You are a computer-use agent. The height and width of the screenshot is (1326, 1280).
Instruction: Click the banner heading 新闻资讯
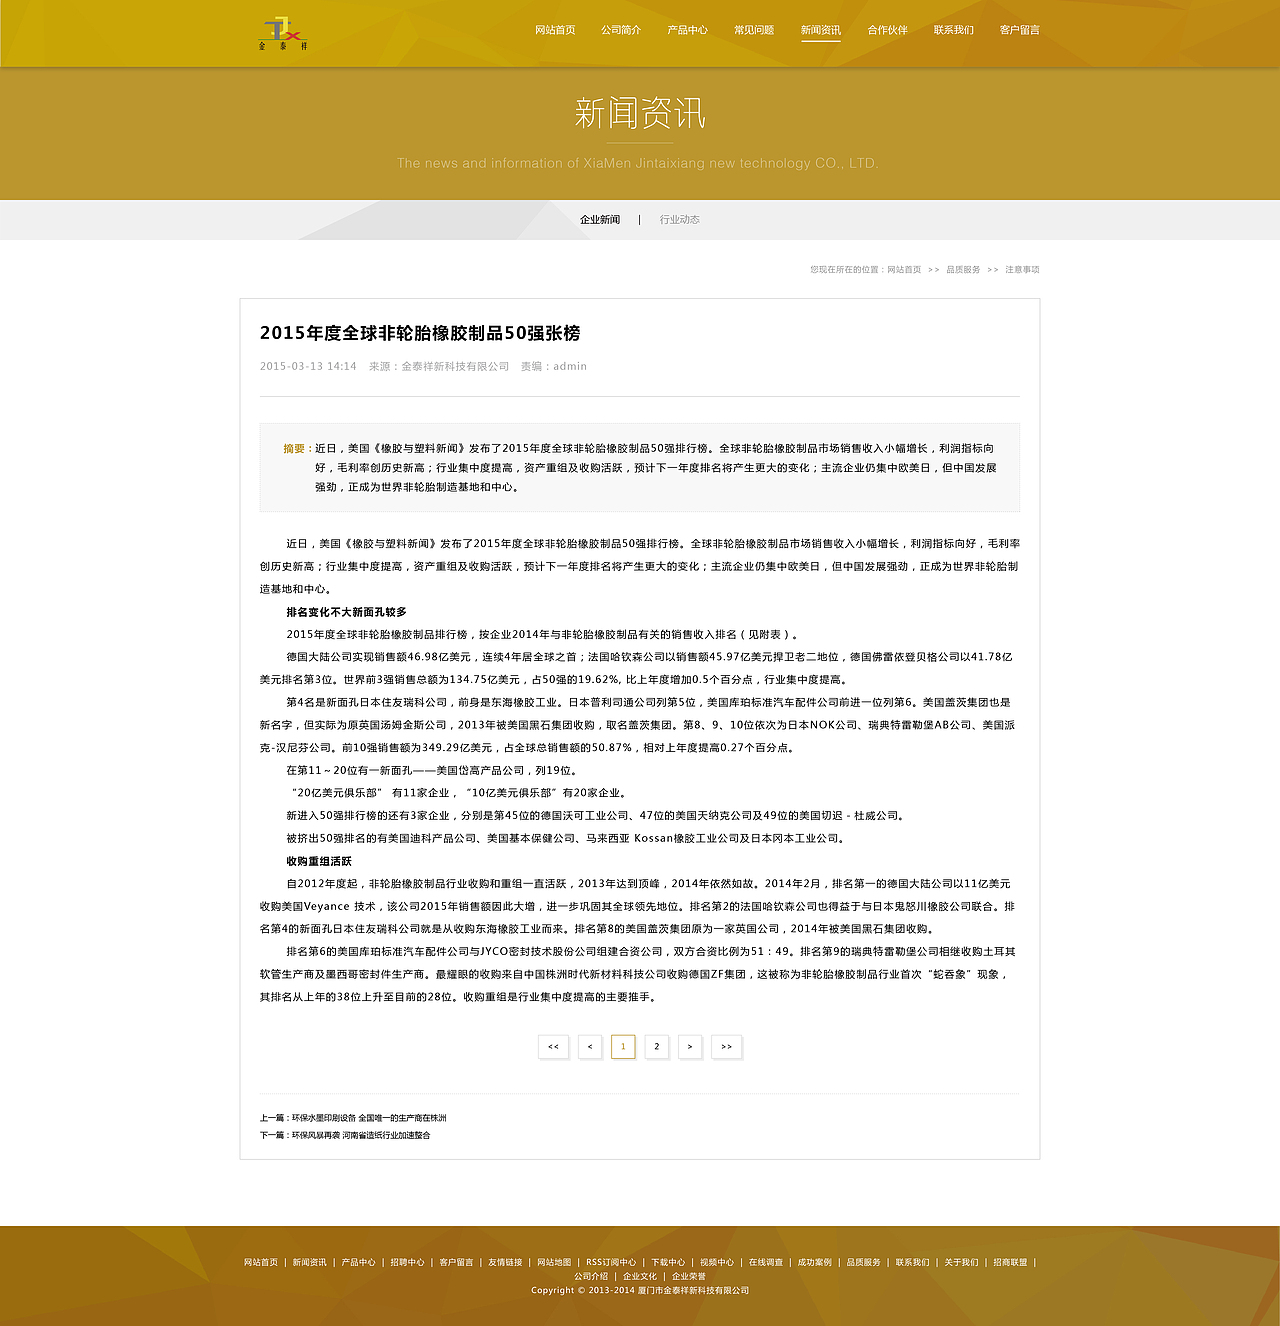(640, 114)
